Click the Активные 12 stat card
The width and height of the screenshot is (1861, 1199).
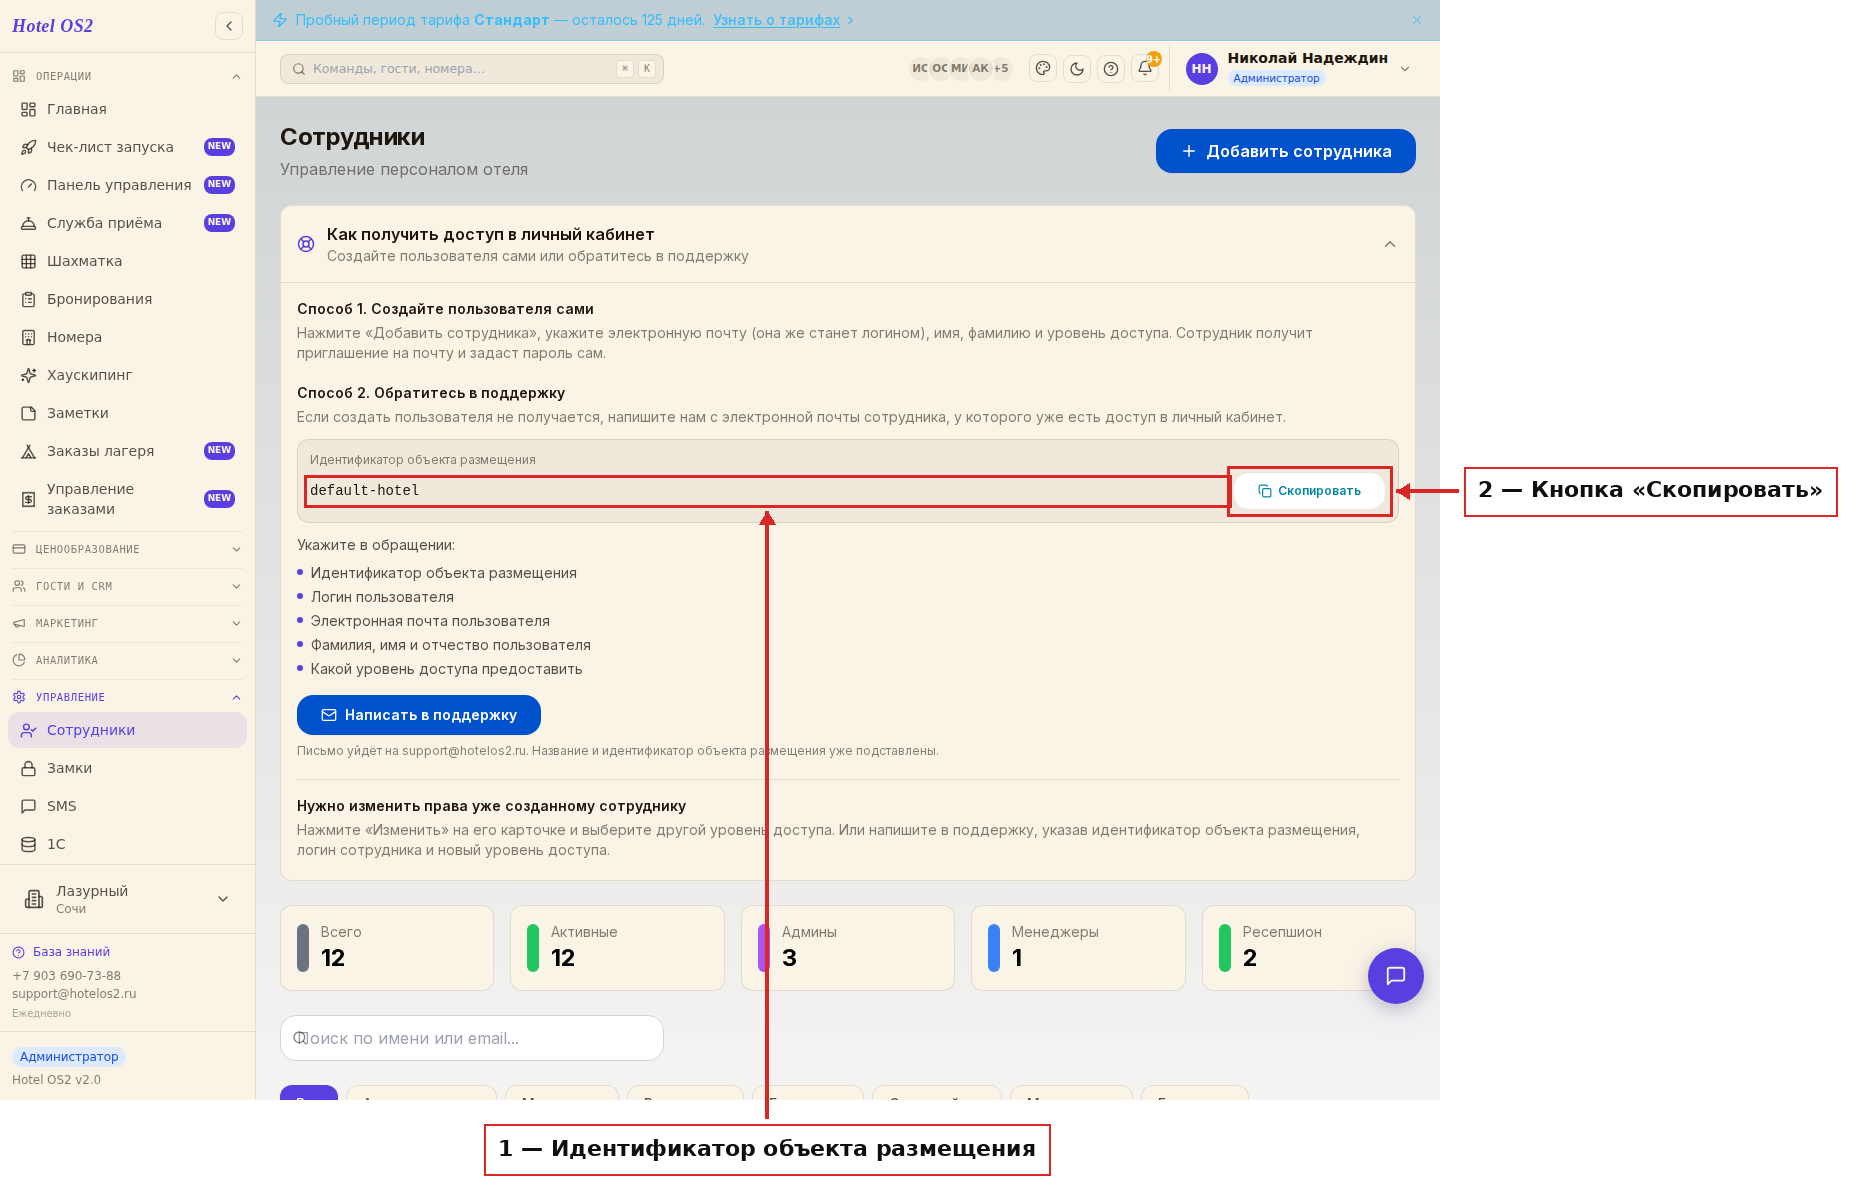617,948
